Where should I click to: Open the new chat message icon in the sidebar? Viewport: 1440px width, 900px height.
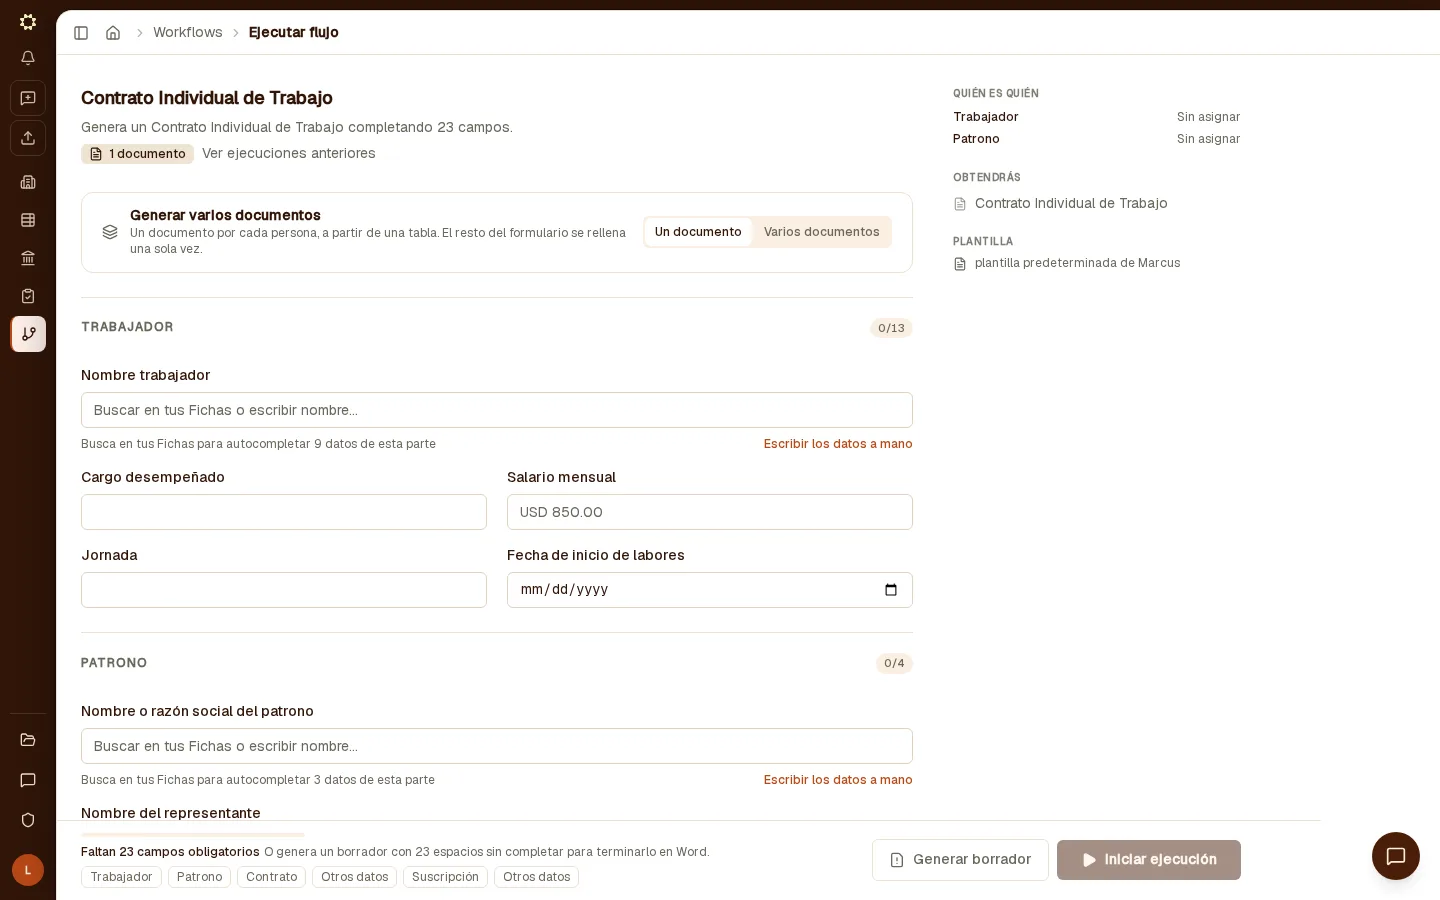pyautogui.click(x=28, y=98)
